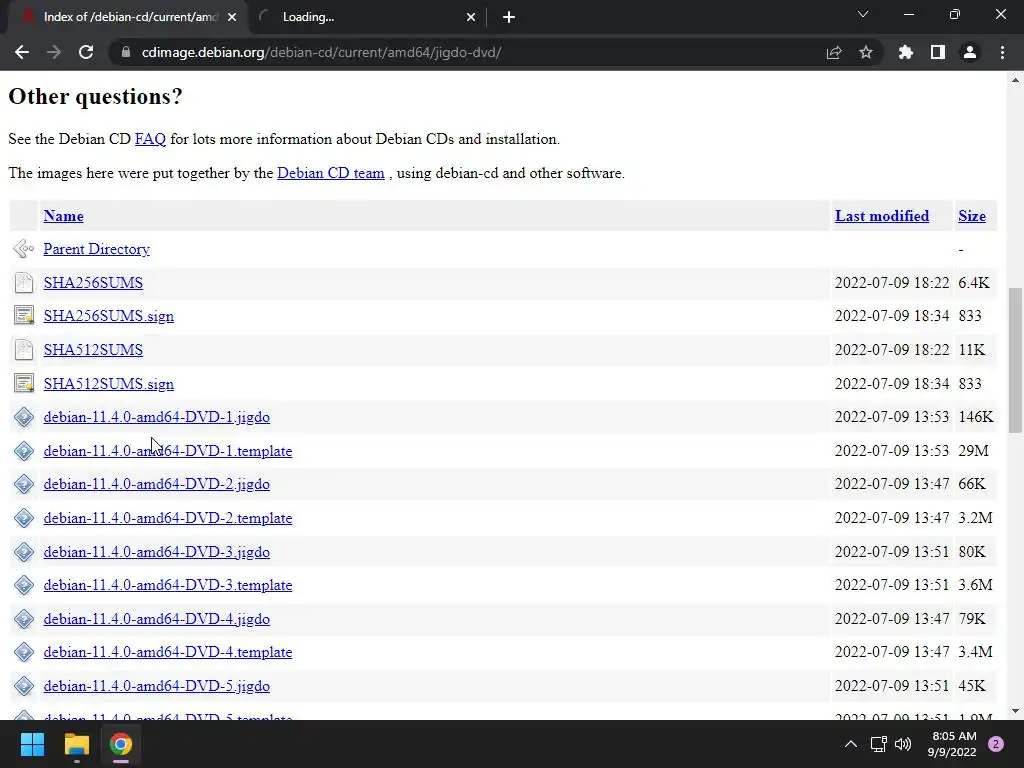The height and width of the screenshot is (768, 1024).
Task: Open the Extensions puzzle icon
Action: point(905,52)
